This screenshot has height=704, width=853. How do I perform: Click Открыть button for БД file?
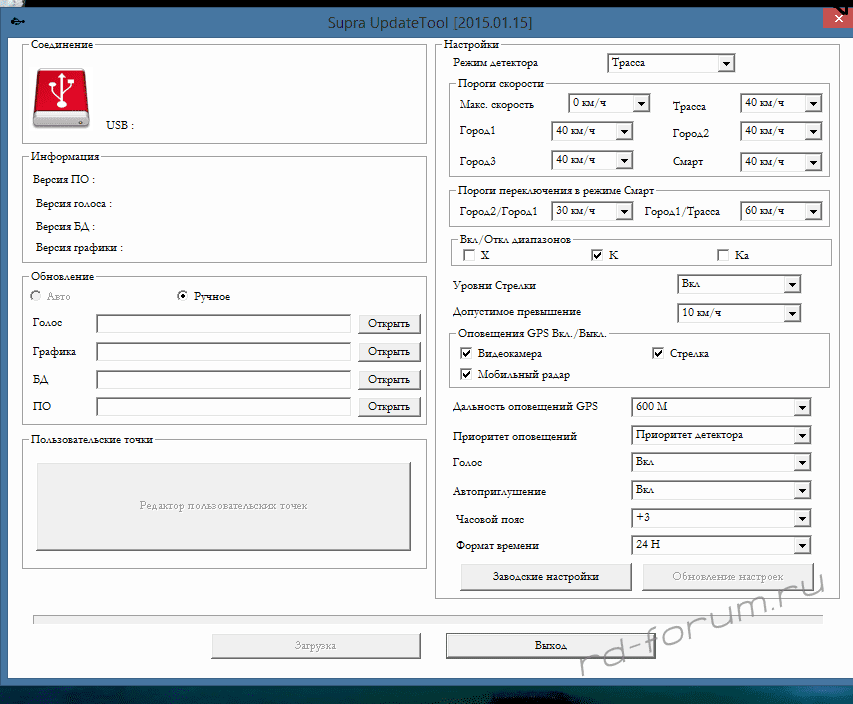pos(389,380)
